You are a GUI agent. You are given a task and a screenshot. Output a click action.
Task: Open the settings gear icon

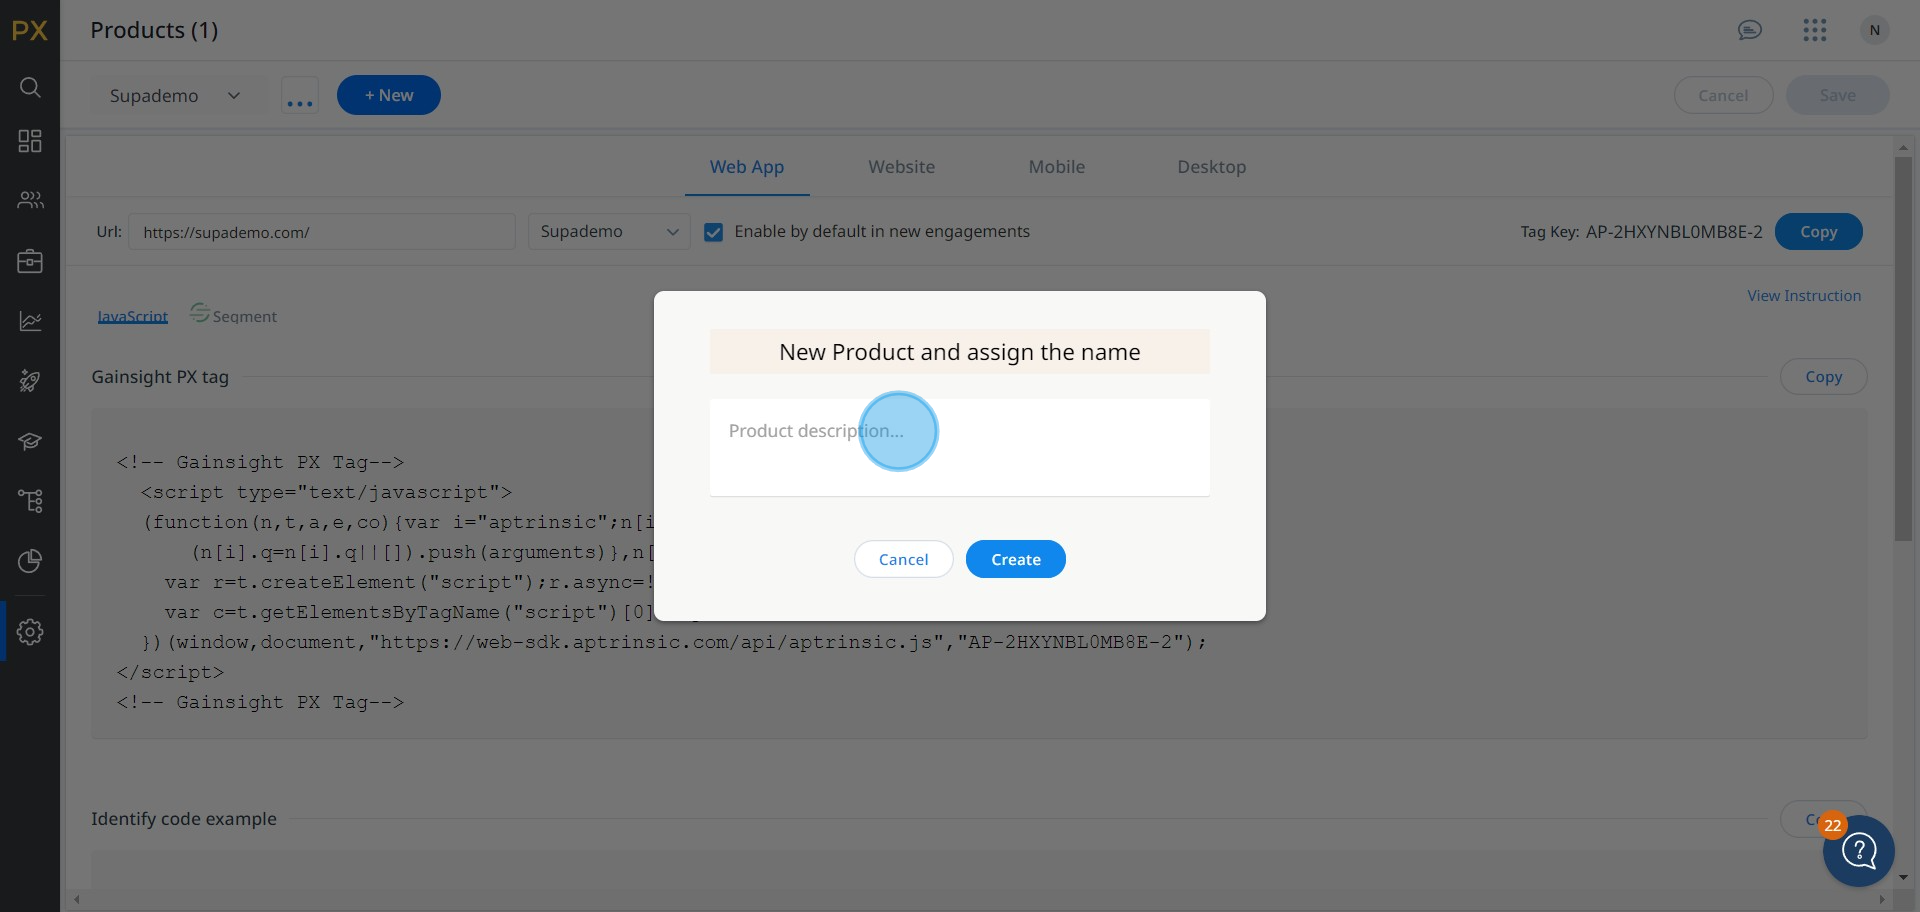30,632
